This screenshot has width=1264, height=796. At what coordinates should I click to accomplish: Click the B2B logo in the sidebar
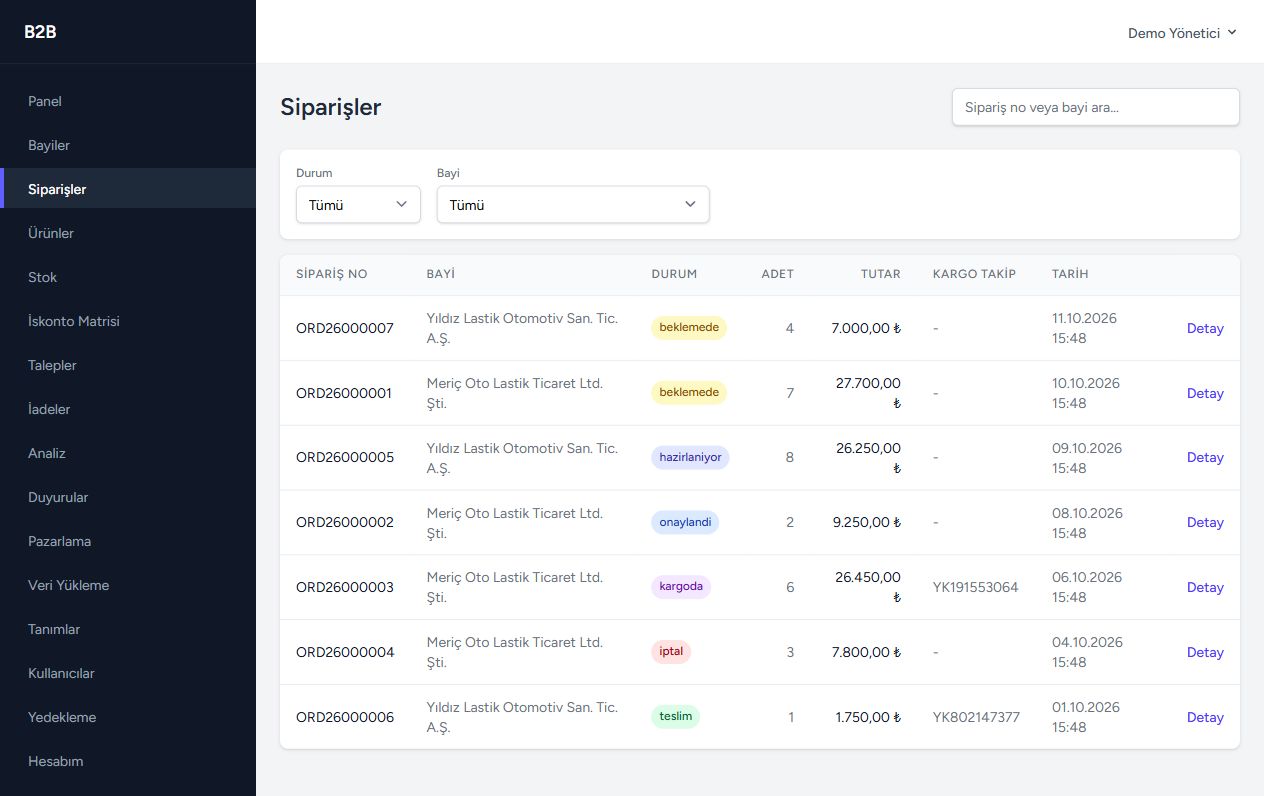[40, 32]
